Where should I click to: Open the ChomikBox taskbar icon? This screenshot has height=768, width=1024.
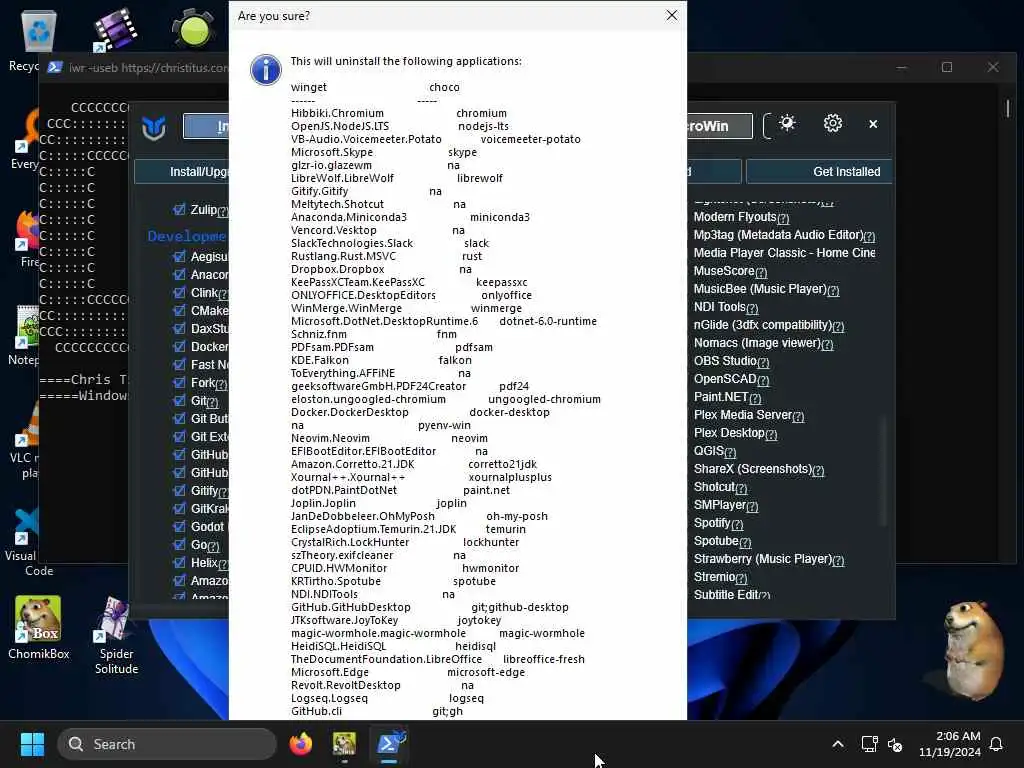point(344,744)
